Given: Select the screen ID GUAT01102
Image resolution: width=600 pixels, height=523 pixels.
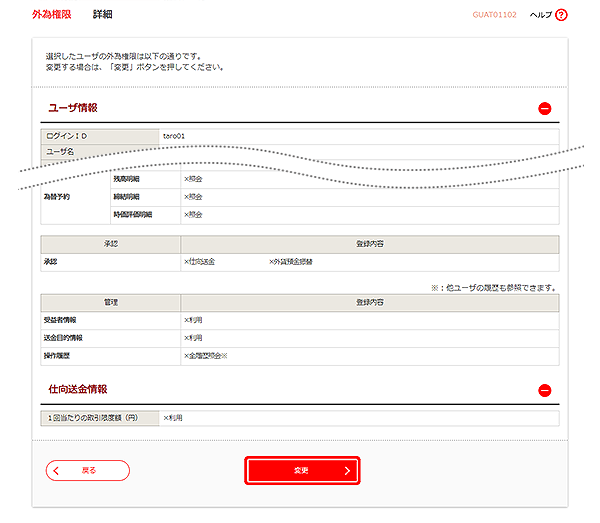Looking at the screenshot, I should 494,15.
